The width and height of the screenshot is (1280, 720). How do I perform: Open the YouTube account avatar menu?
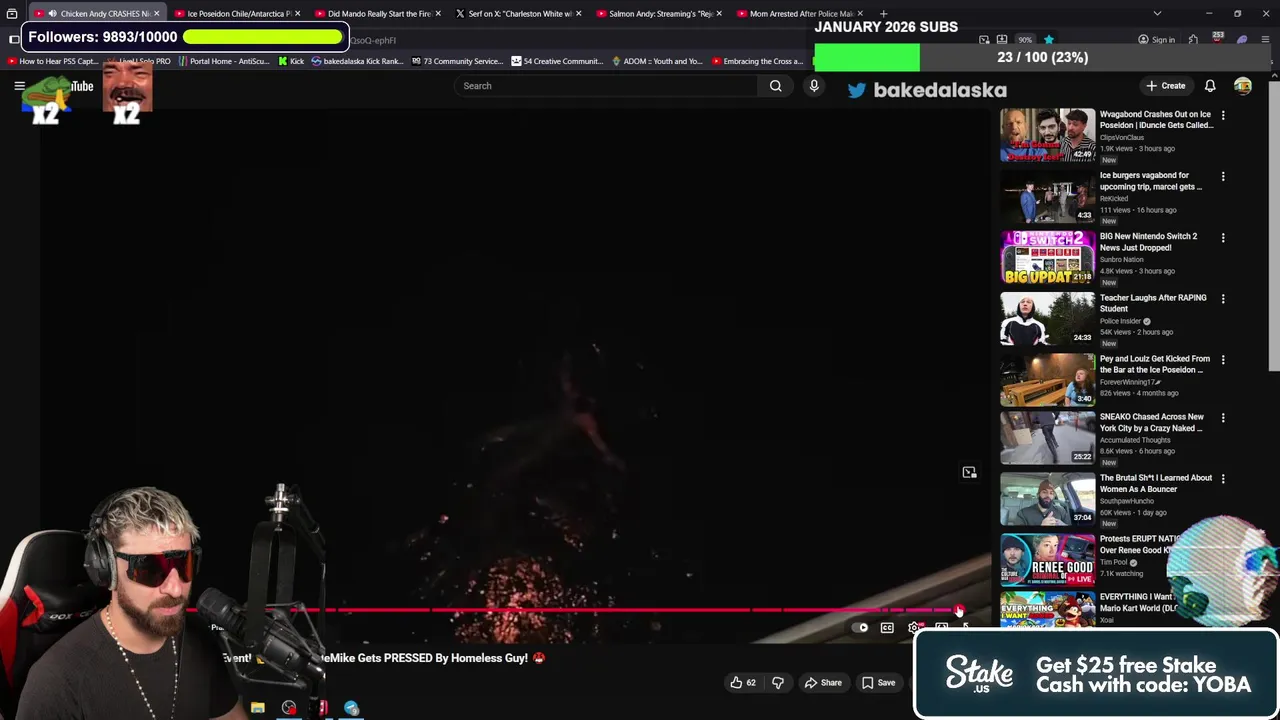point(1243,86)
